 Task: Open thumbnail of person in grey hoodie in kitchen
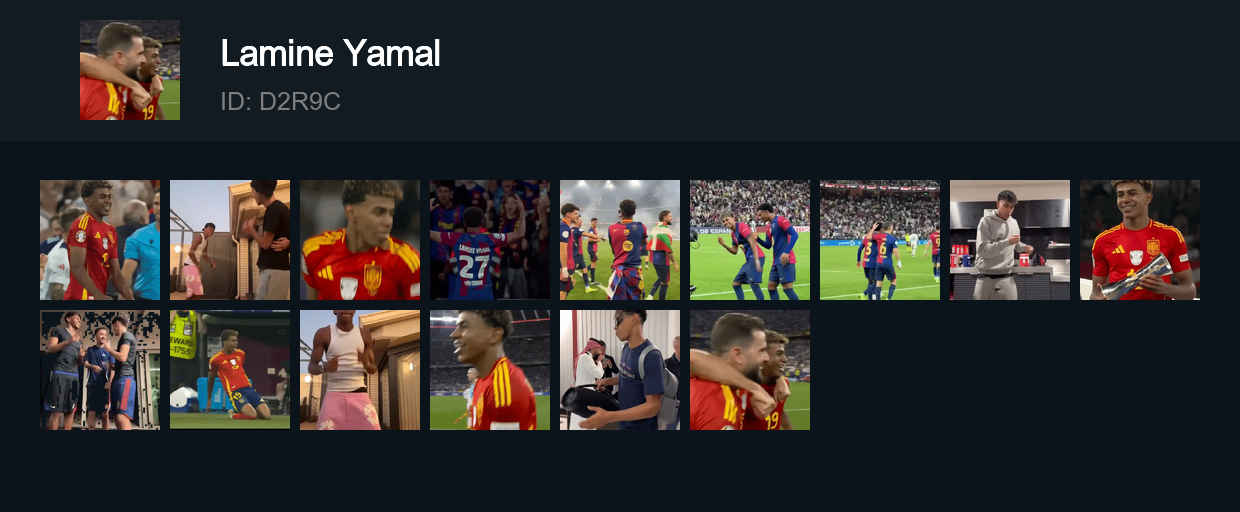point(1010,240)
